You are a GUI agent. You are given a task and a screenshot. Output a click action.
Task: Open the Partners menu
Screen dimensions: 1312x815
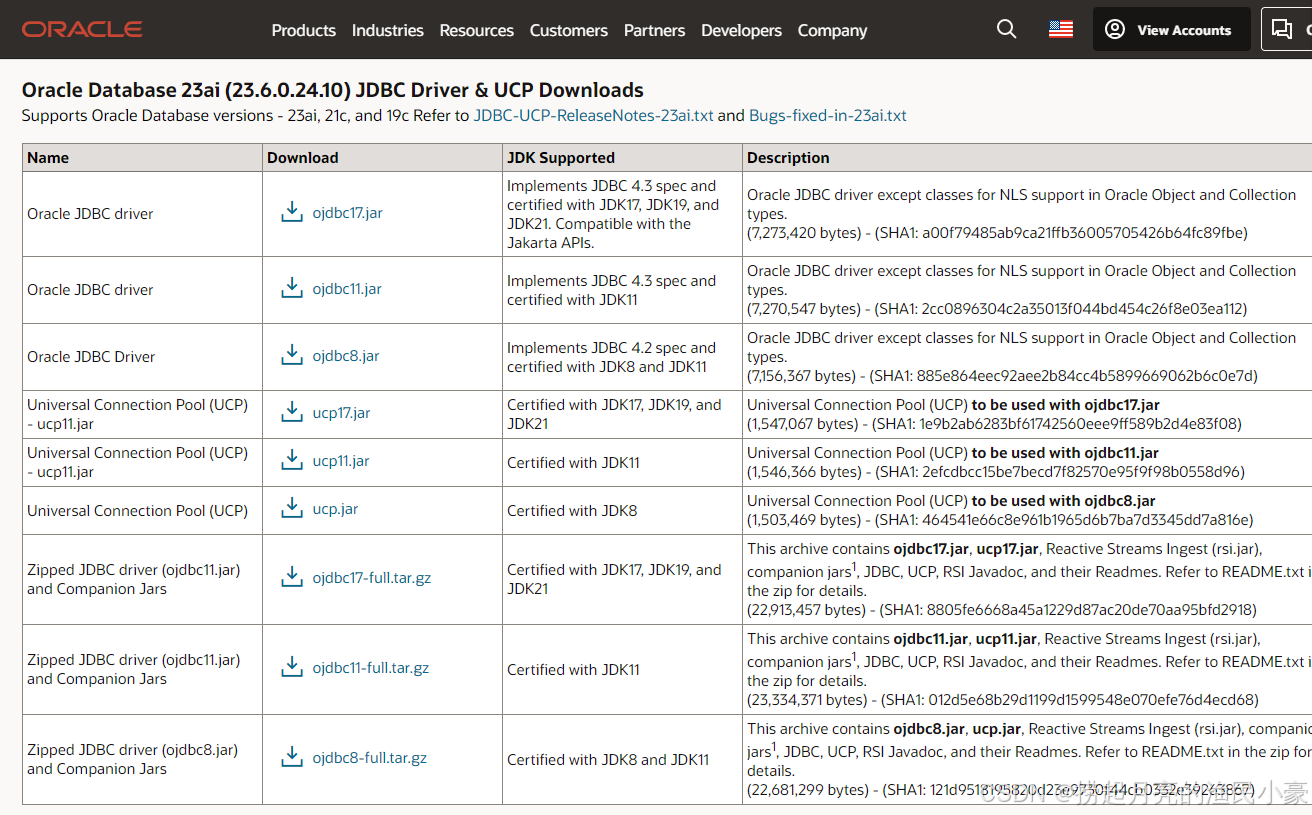(x=655, y=30)
